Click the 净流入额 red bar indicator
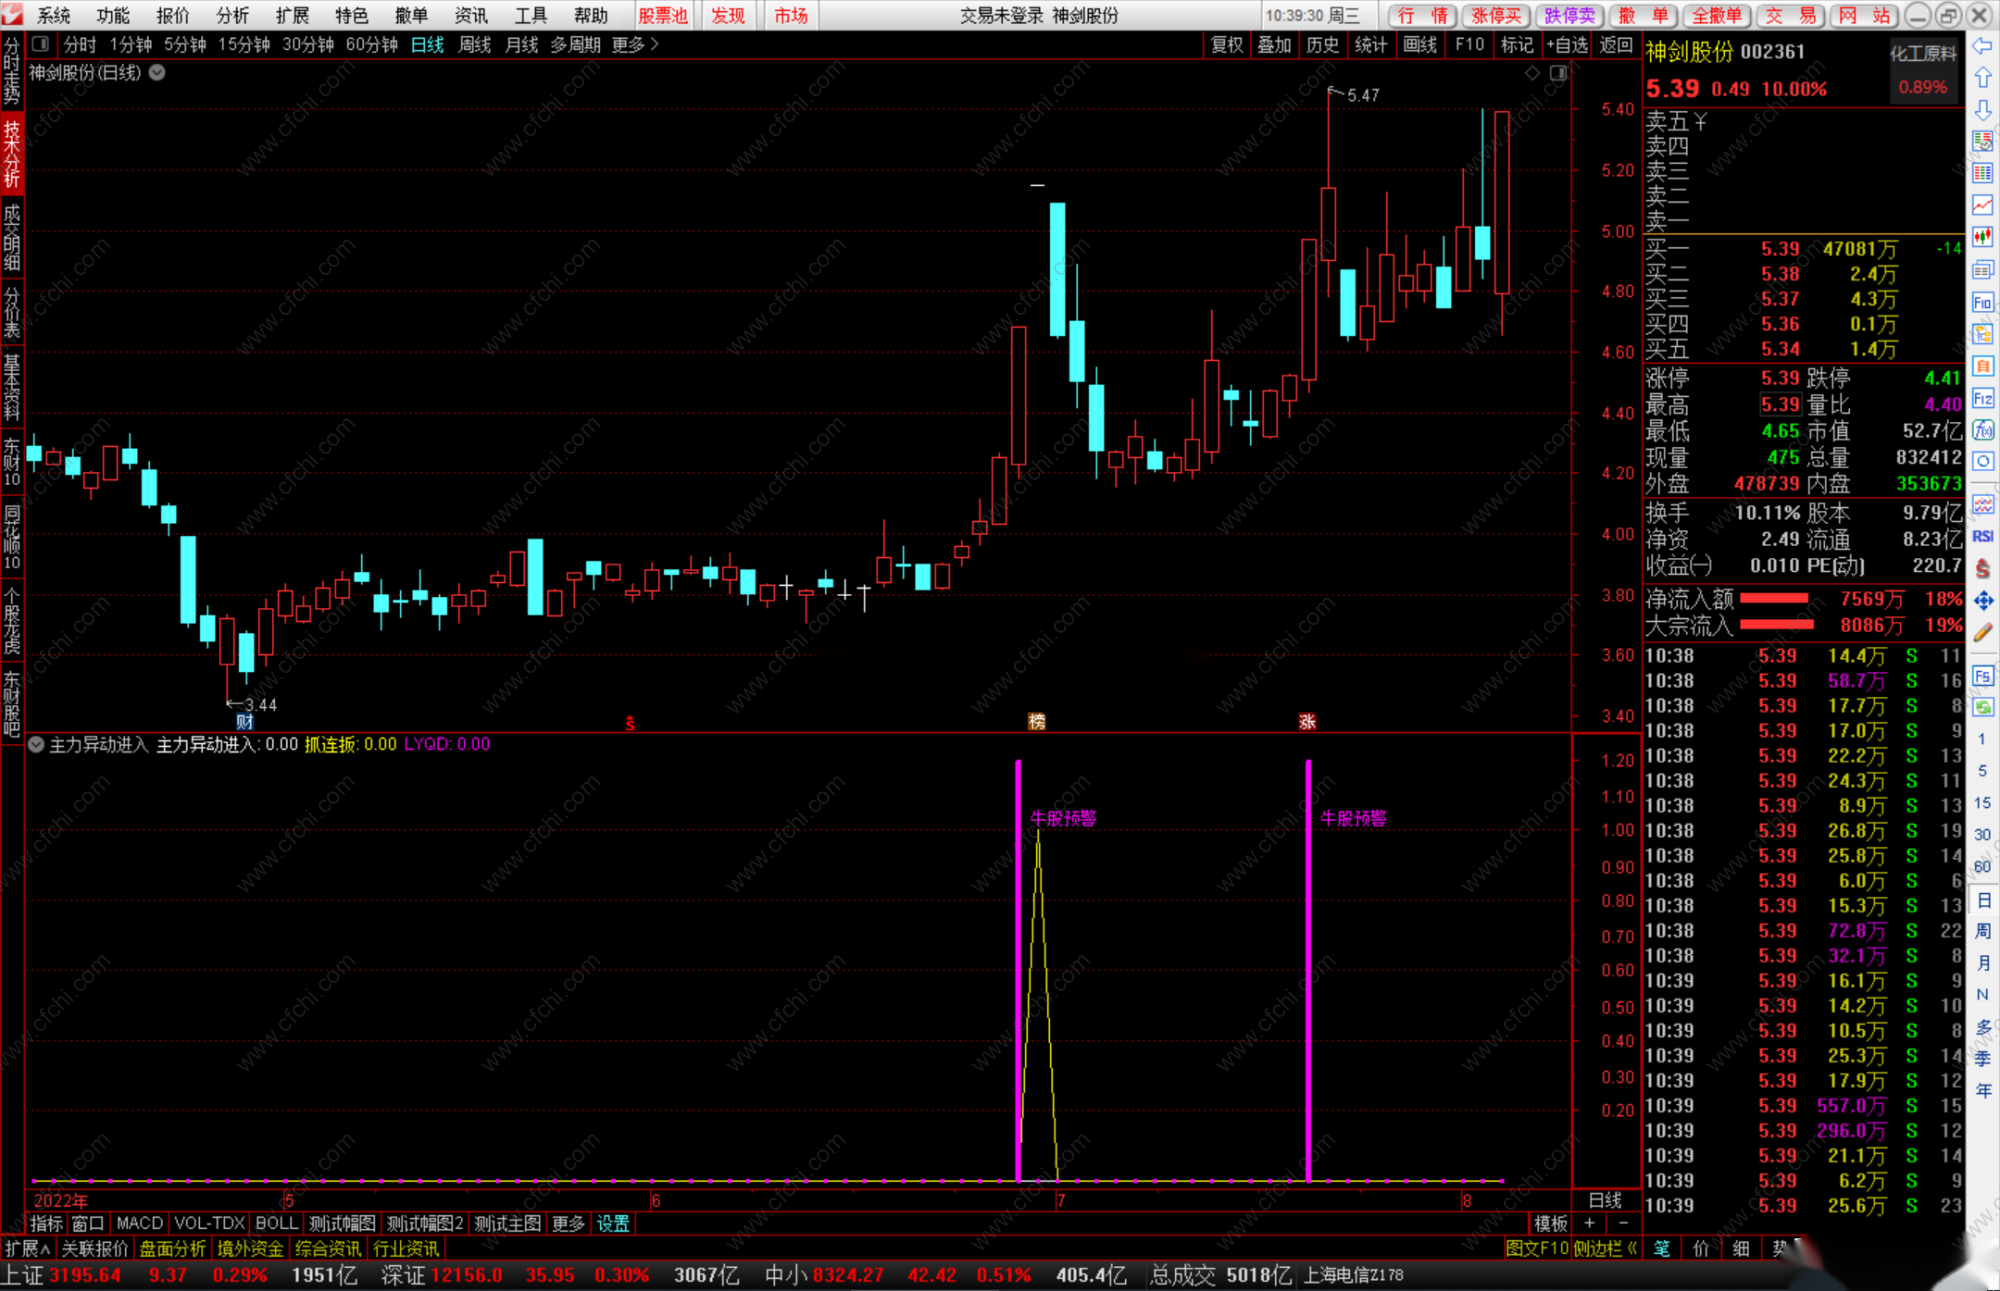This screenshot has width=2000, height=1291. pyautogui.click(x=1774, y=598)
